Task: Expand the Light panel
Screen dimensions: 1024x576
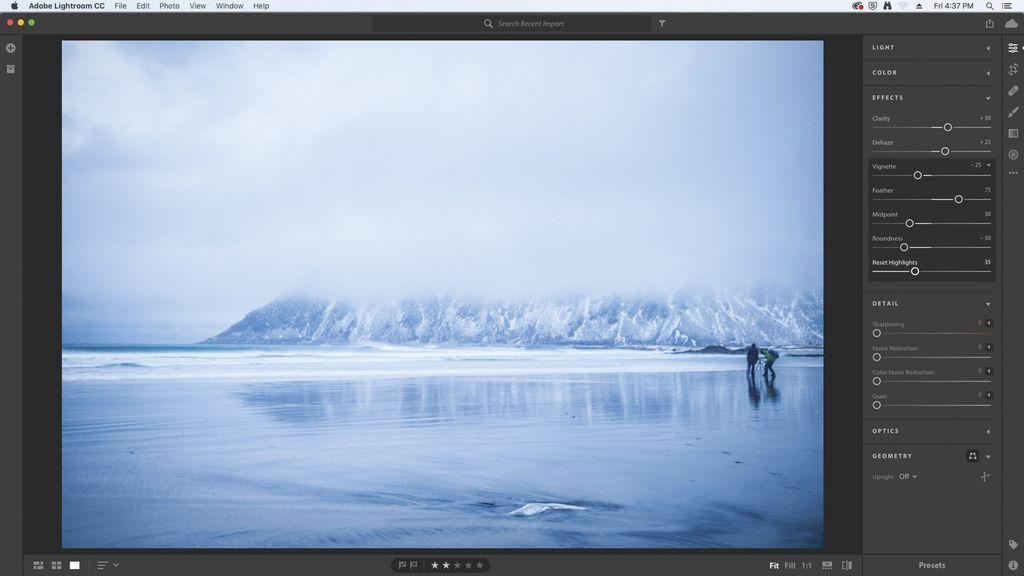Action: [930, 47]
